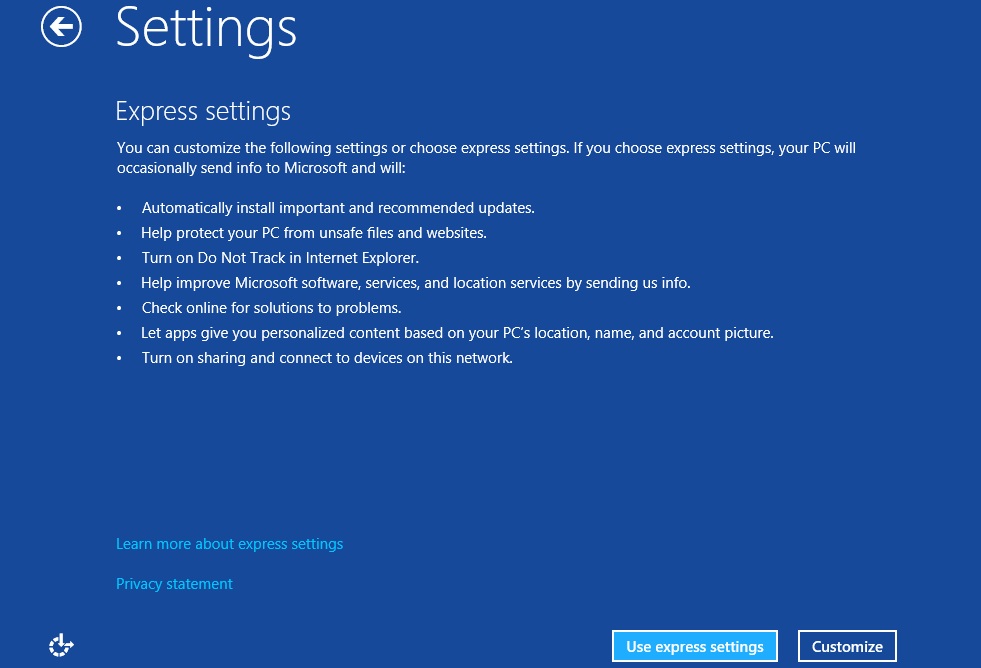Click the improve Microsoft software bullet
This screenshot has width=981, height=668.
(416, 282)
